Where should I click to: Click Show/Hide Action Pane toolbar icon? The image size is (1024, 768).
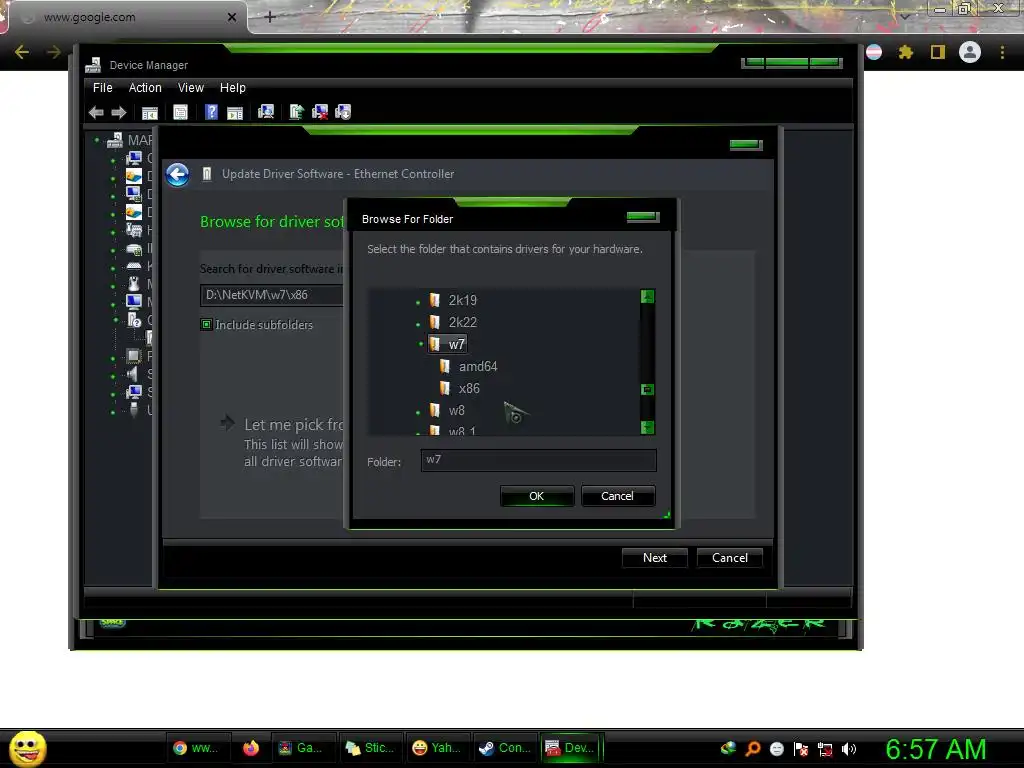coord(234,112)
